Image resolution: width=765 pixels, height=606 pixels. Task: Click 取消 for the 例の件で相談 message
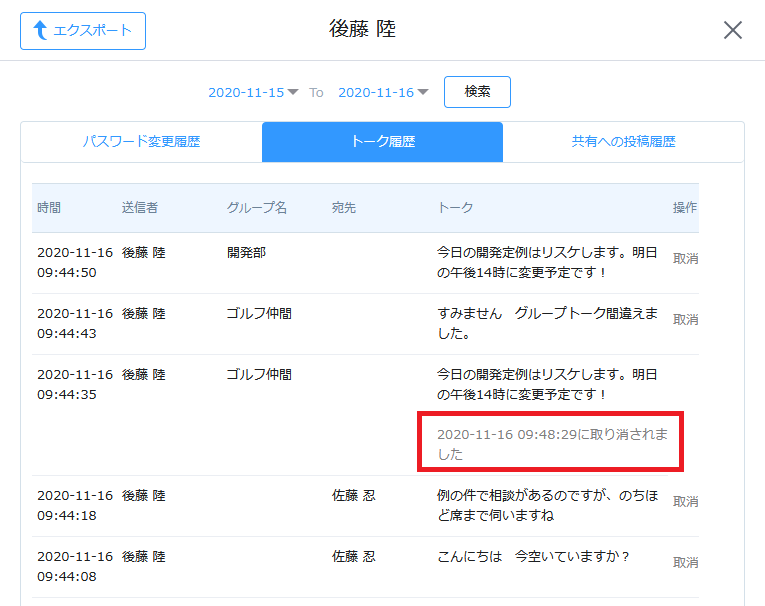click(x=685, y=502)
